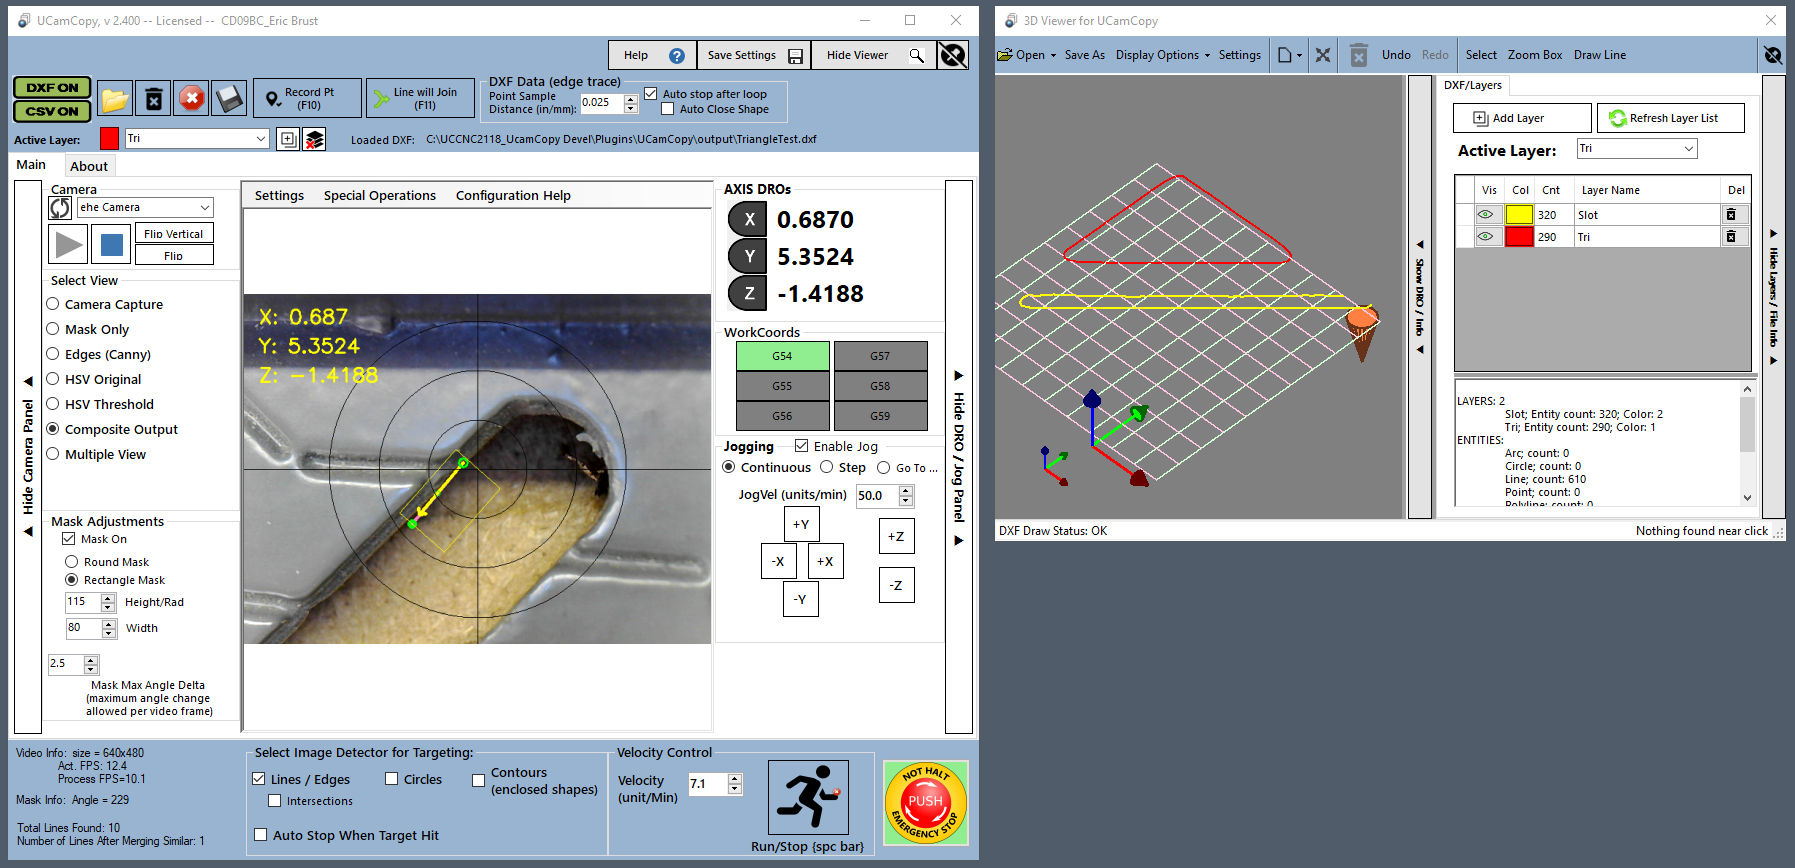Click the yellow Slot layer color swatch
Screen dimensions: 1795x868
(x=1519, y=215)
